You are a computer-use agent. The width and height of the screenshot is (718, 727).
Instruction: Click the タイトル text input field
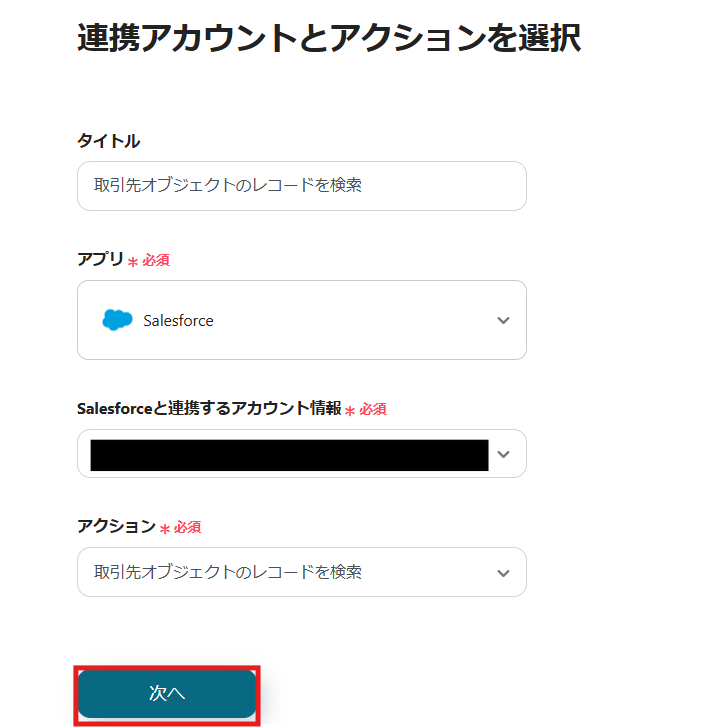301,186
